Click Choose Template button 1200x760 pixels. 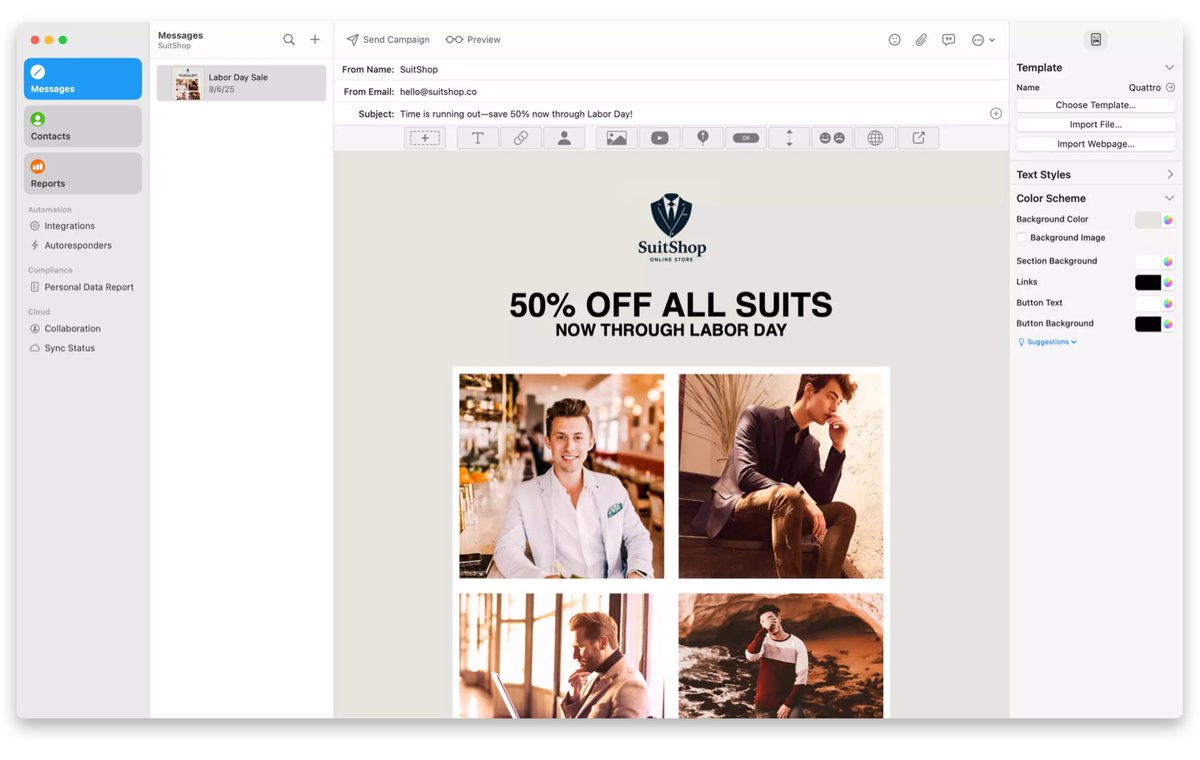click(1095, 104)
